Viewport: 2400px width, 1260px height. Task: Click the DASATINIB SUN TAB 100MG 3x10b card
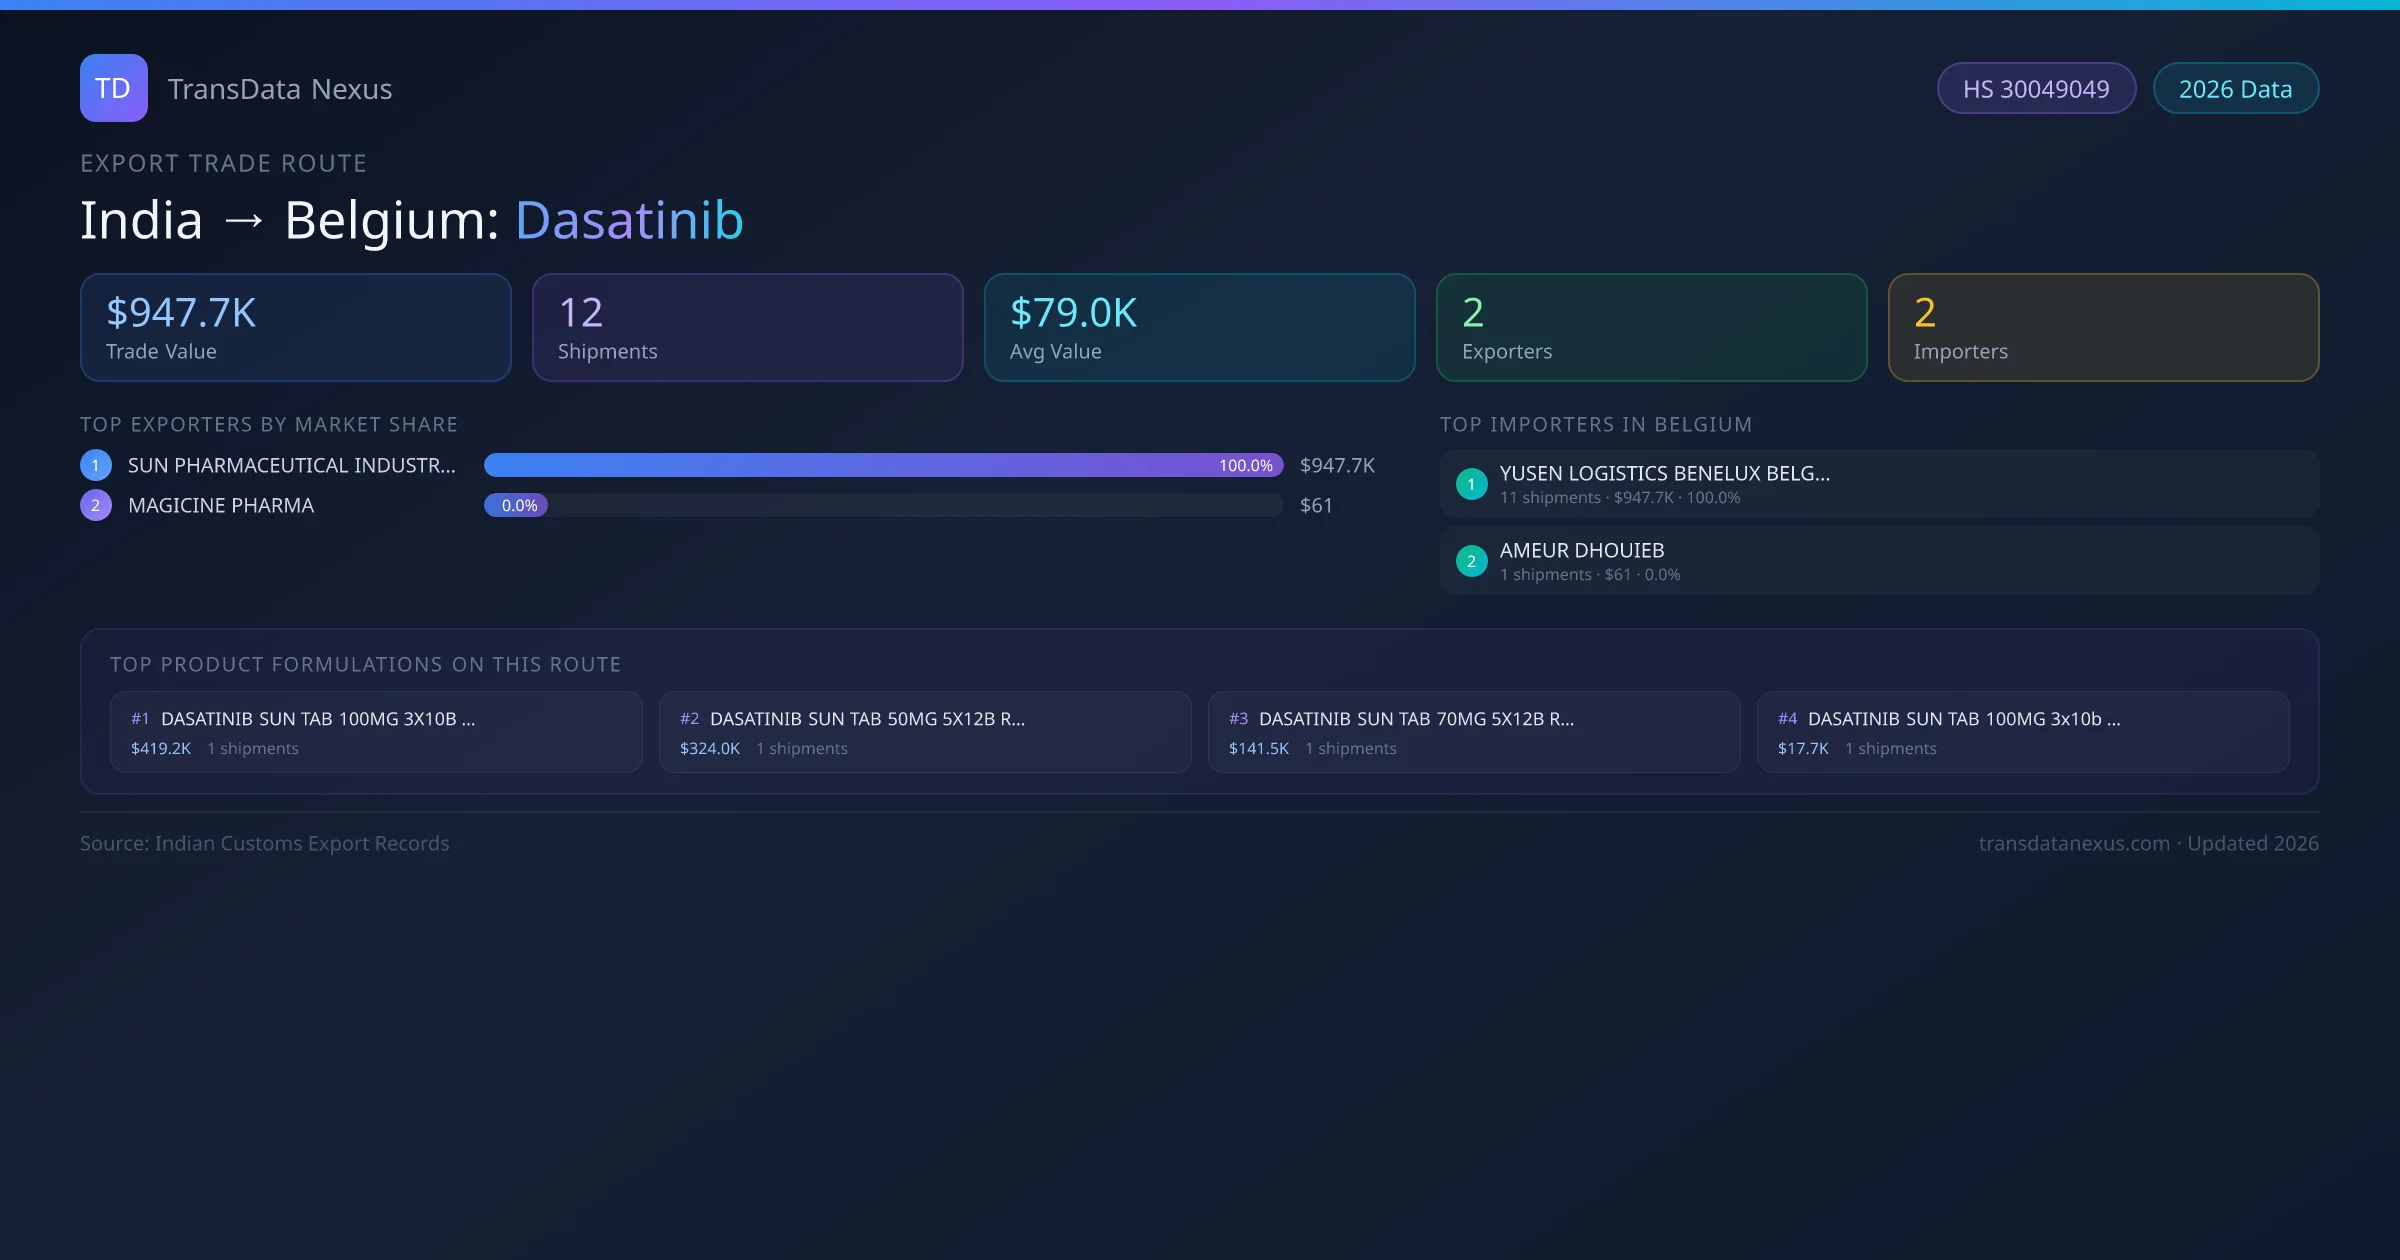click(x=2024, y=731)
